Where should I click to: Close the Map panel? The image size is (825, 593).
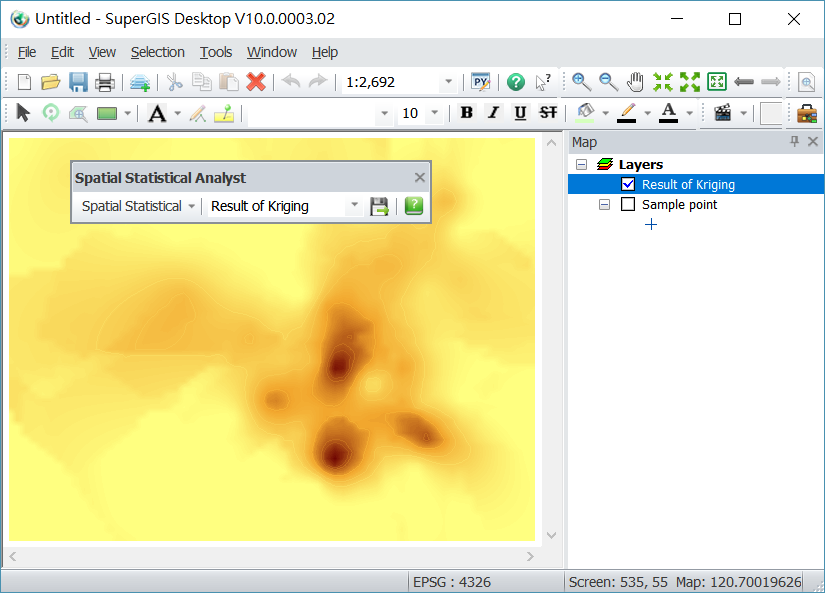point(813,141)
